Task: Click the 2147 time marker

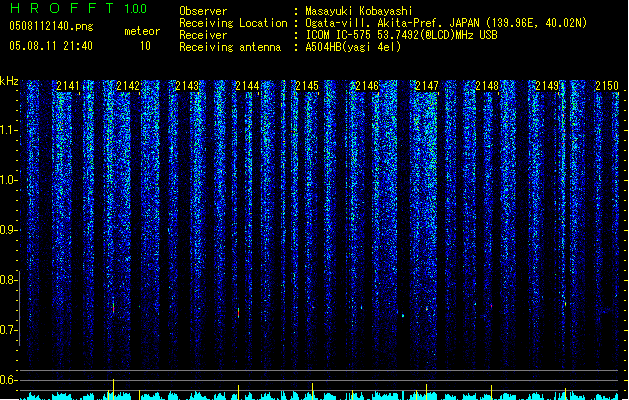Action: click(x=427, y=86)
